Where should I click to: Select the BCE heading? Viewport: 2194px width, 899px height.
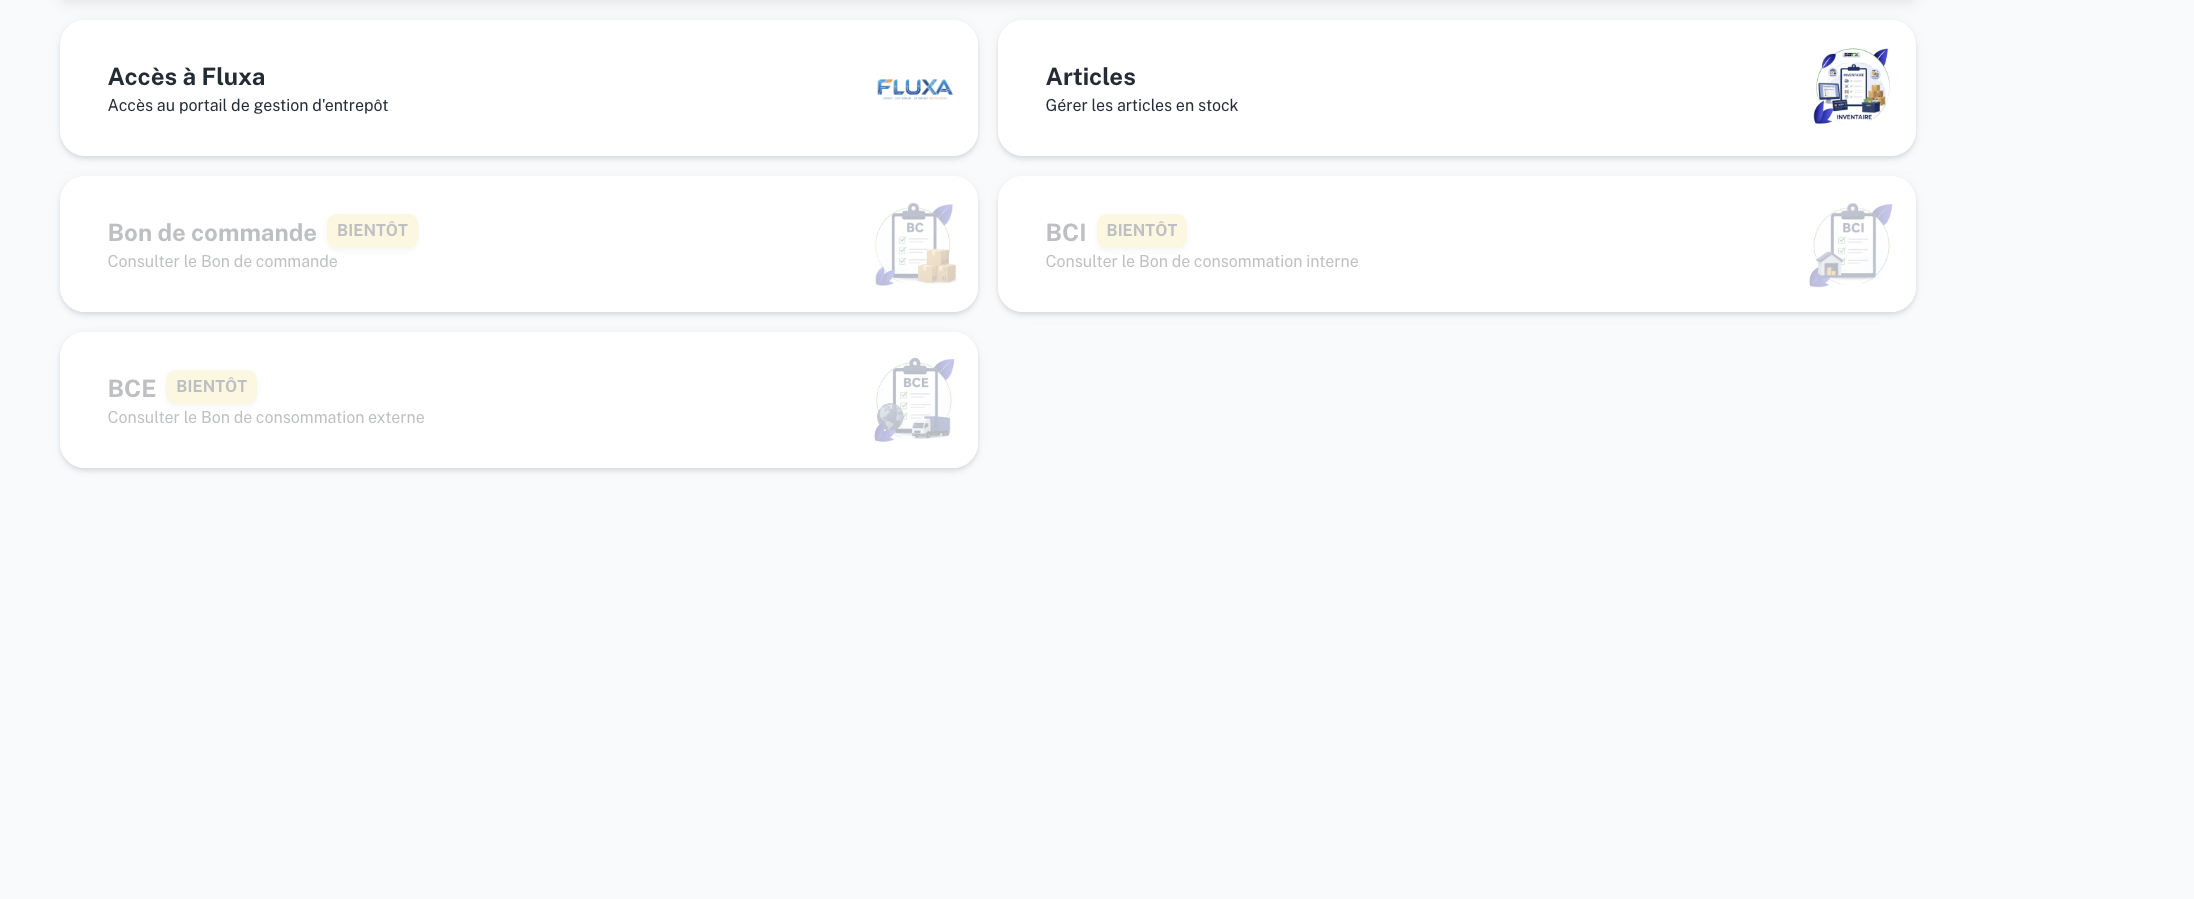(x=132, y=389)
